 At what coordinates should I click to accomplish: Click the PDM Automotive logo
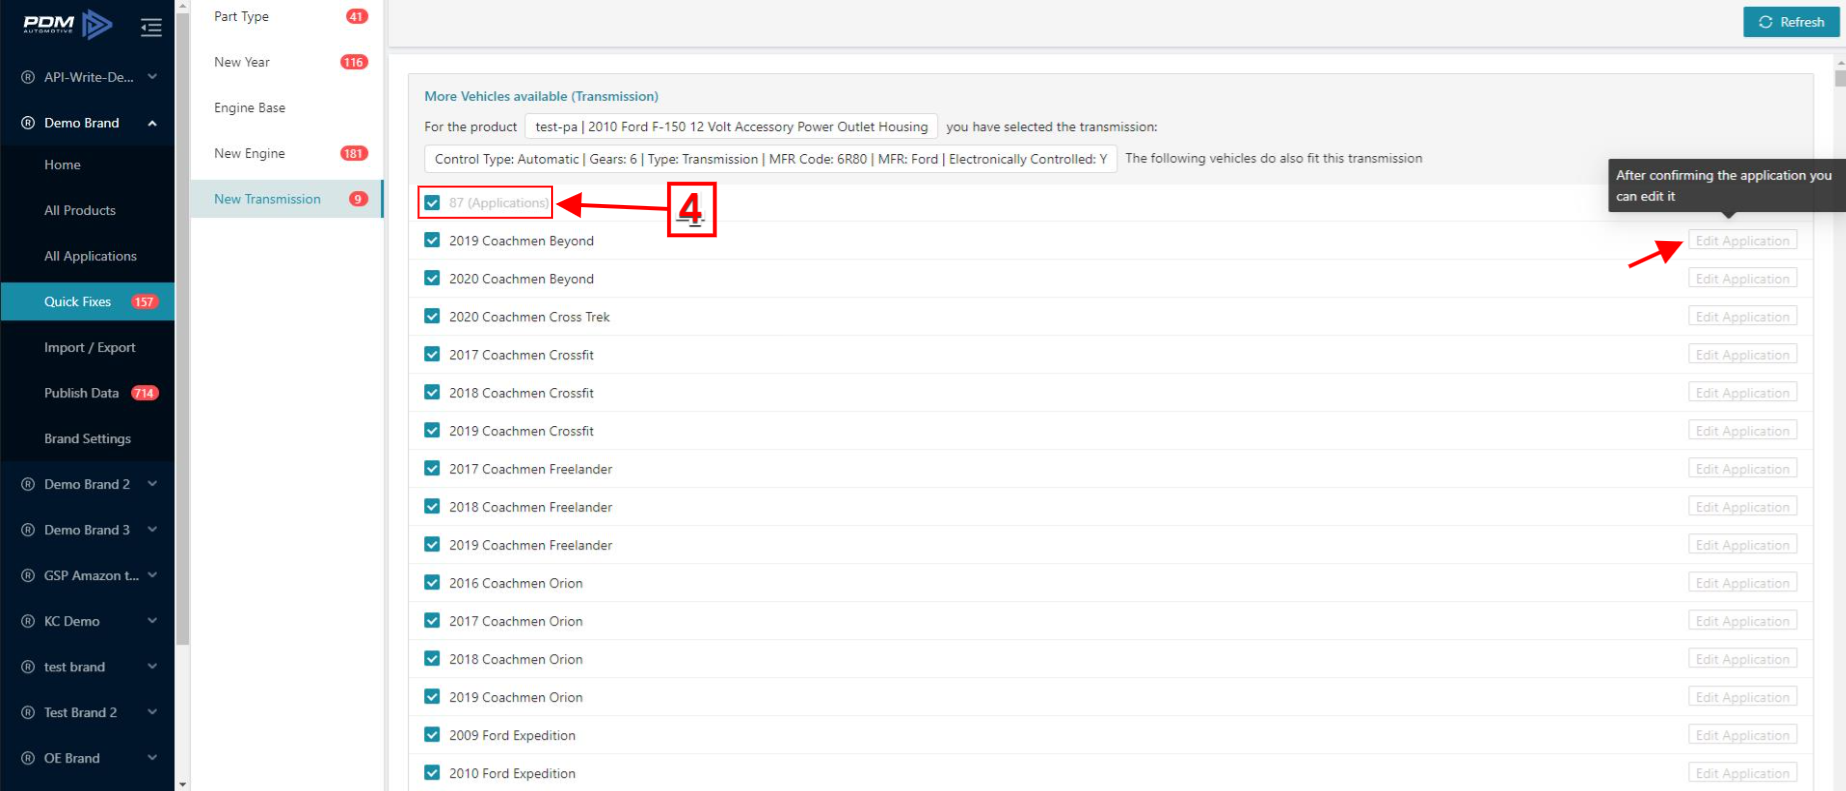67,24
